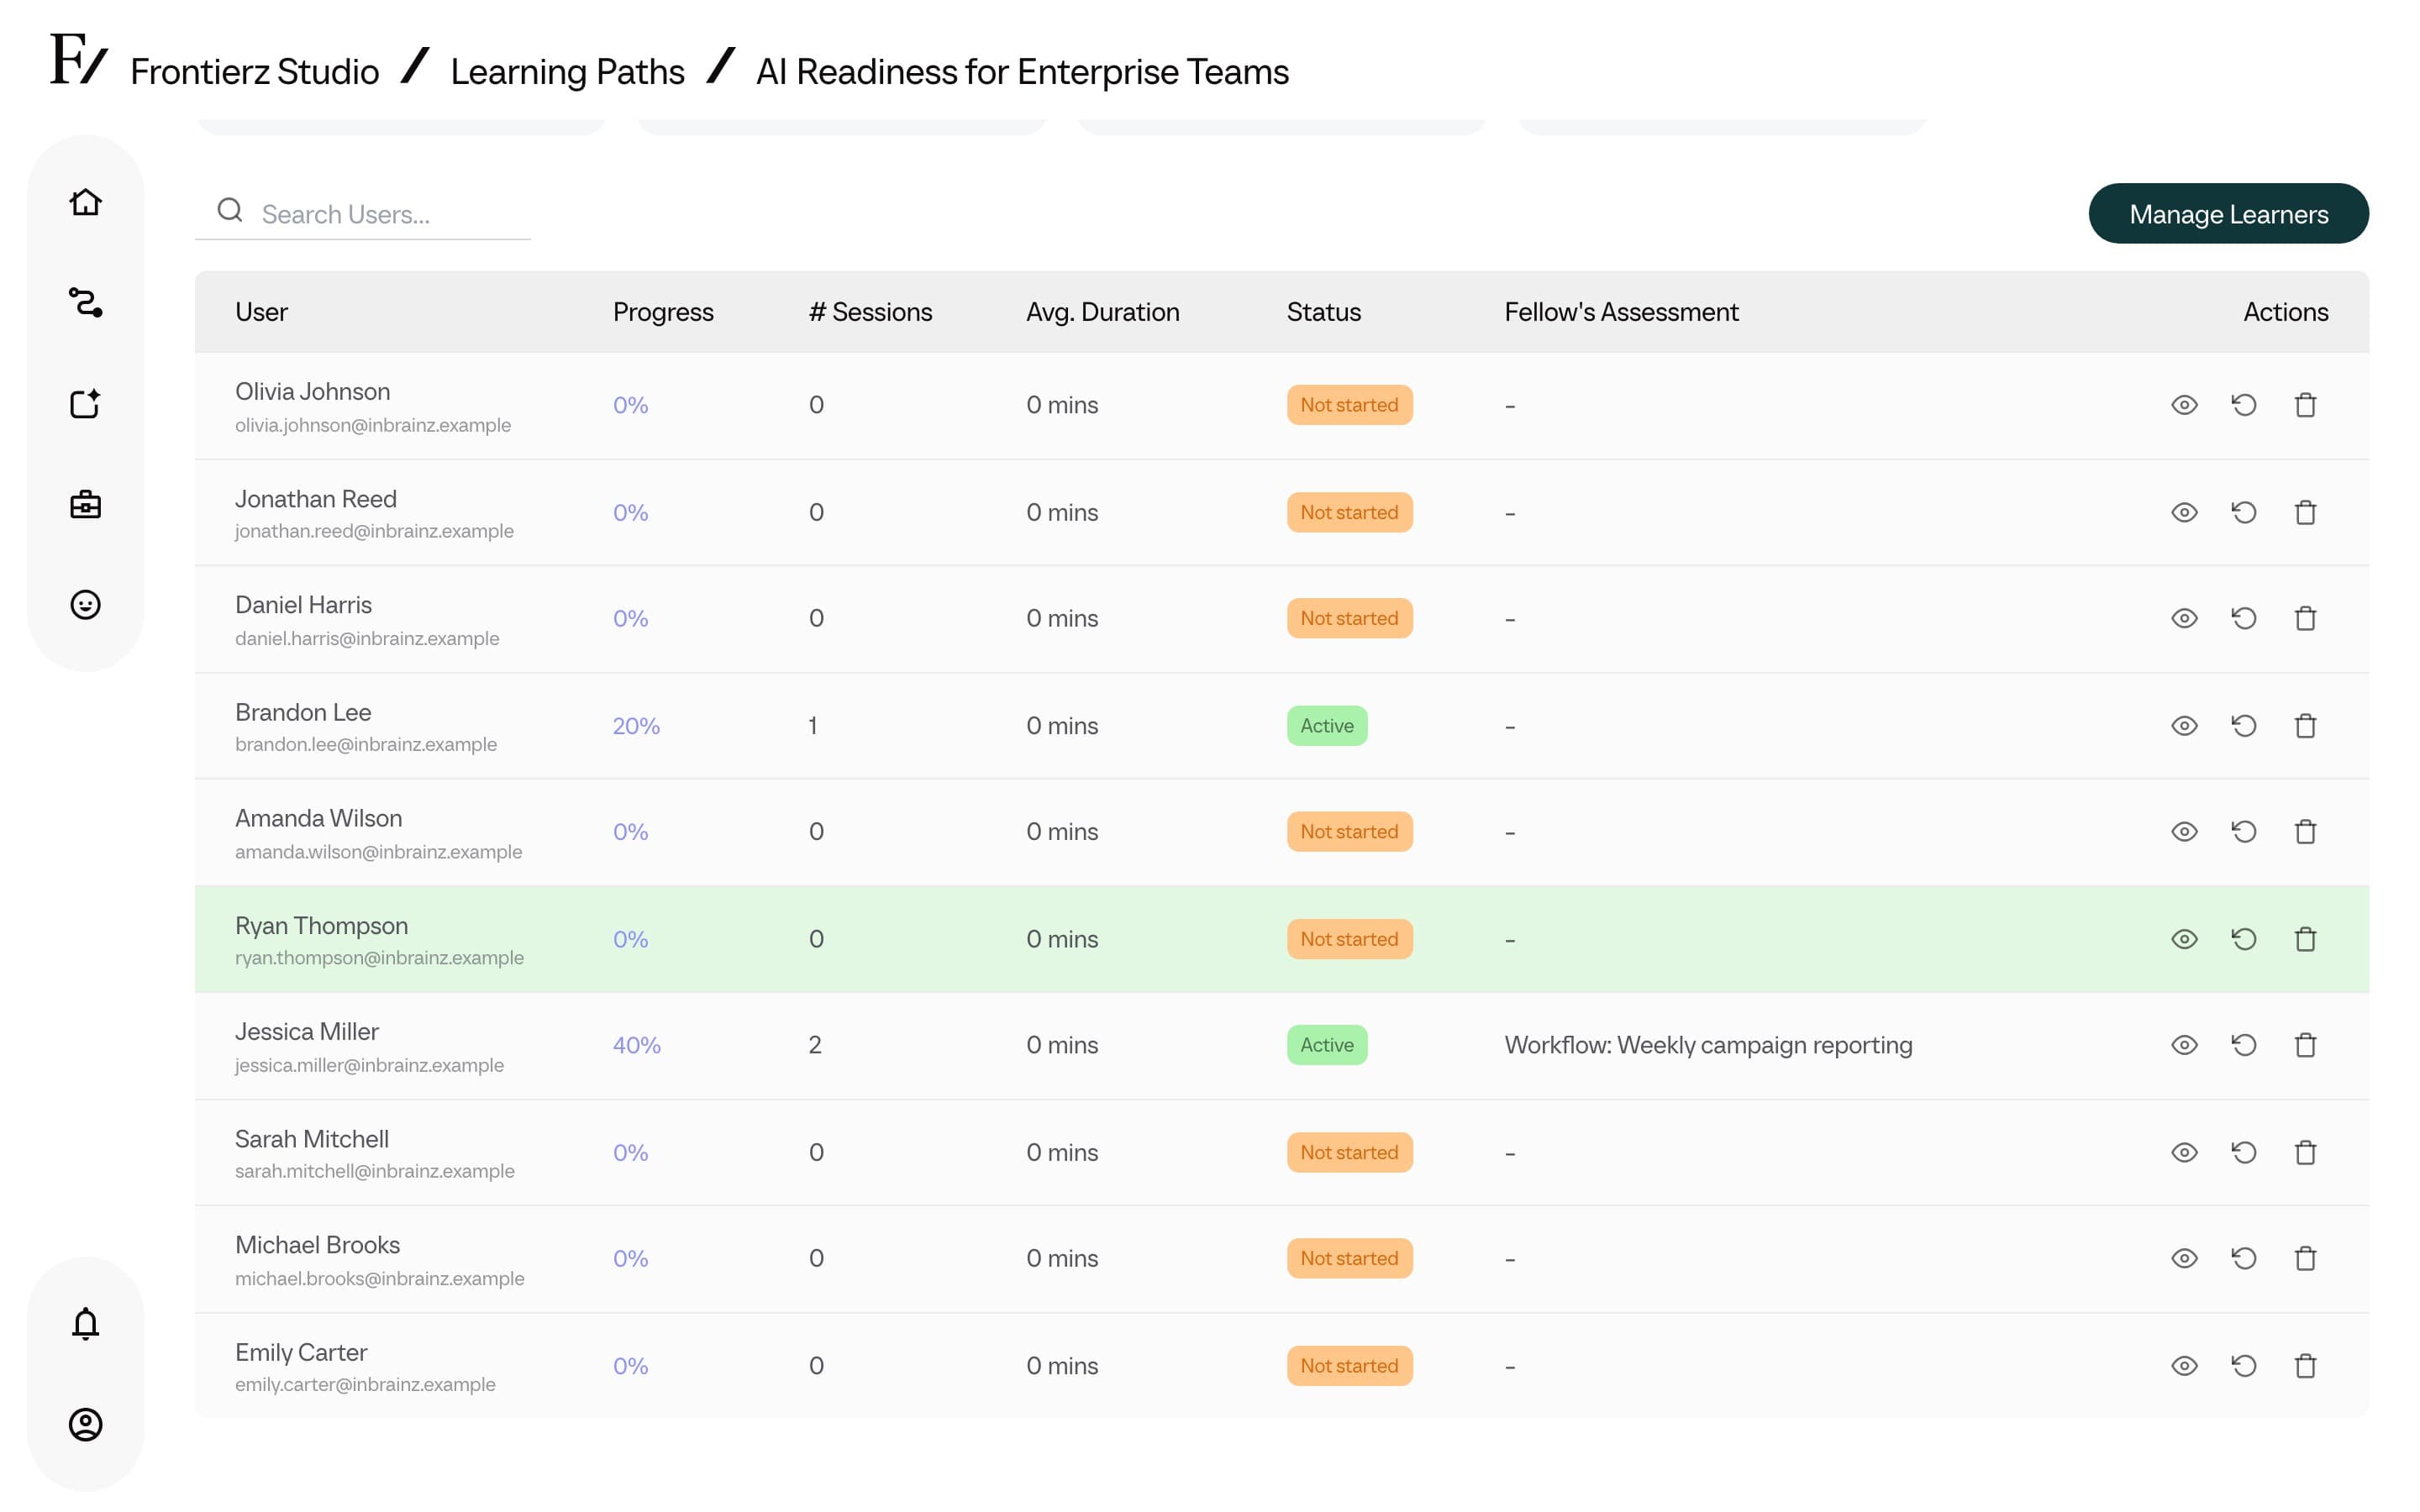Viewport: 2420px width, 1512px height.
Task: Open the smiley face icon in sidebar
Action: [85, 605]
